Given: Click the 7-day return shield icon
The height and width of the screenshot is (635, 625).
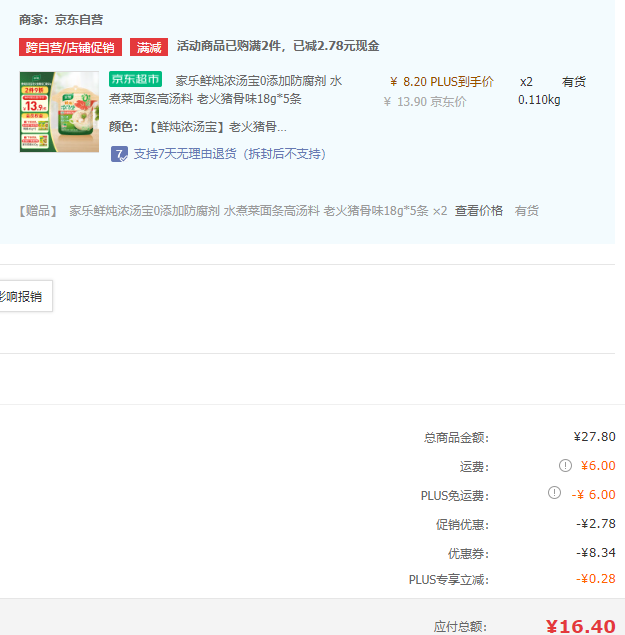Looking at the screenshot, I should click(119, 154).
